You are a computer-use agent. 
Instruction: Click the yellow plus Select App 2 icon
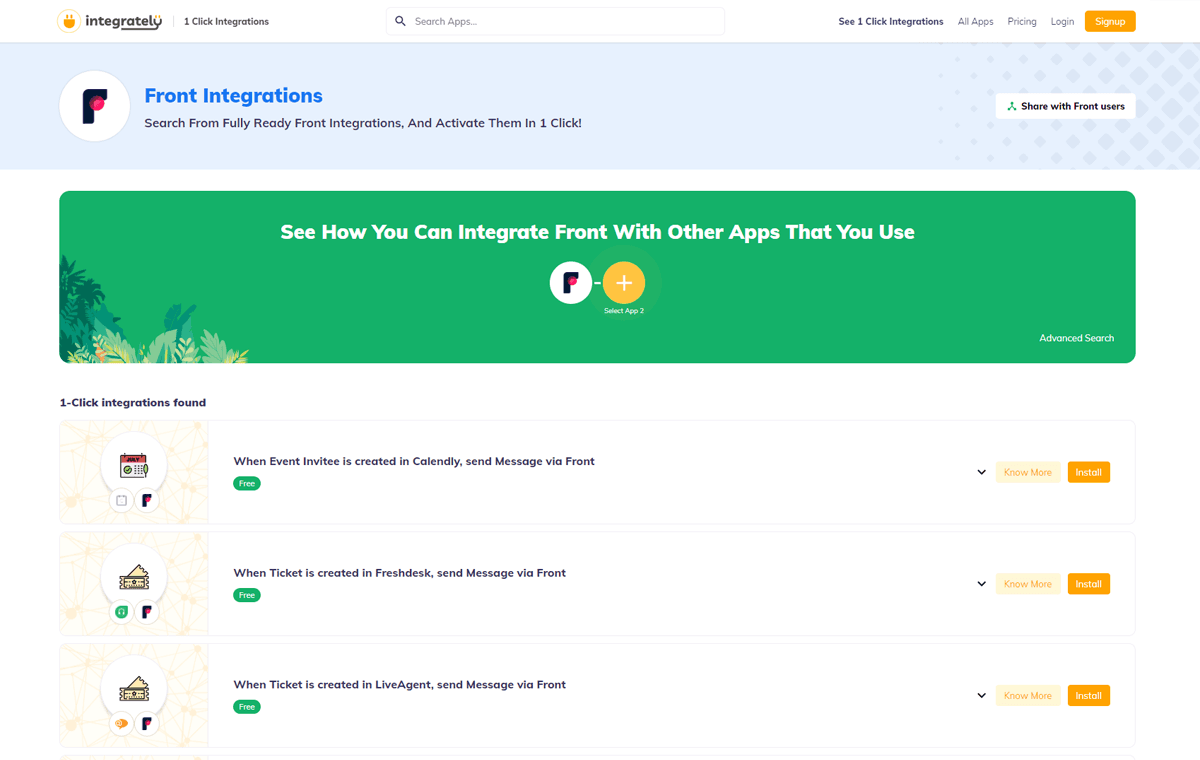pyautogui.click(x=624, y=283)
